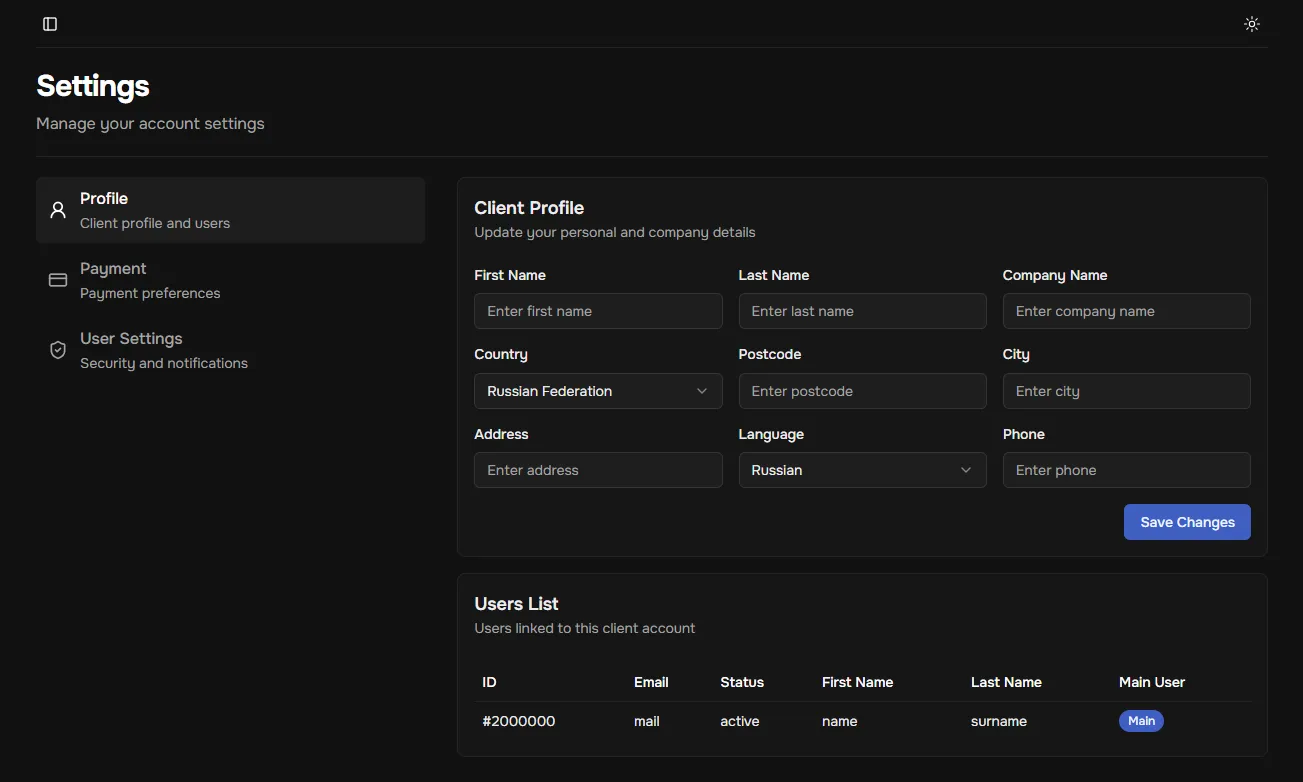The width and height of the screenshot is (1303, 782).
Task: Click the Payment credit card icon
Action: (58, 280)
